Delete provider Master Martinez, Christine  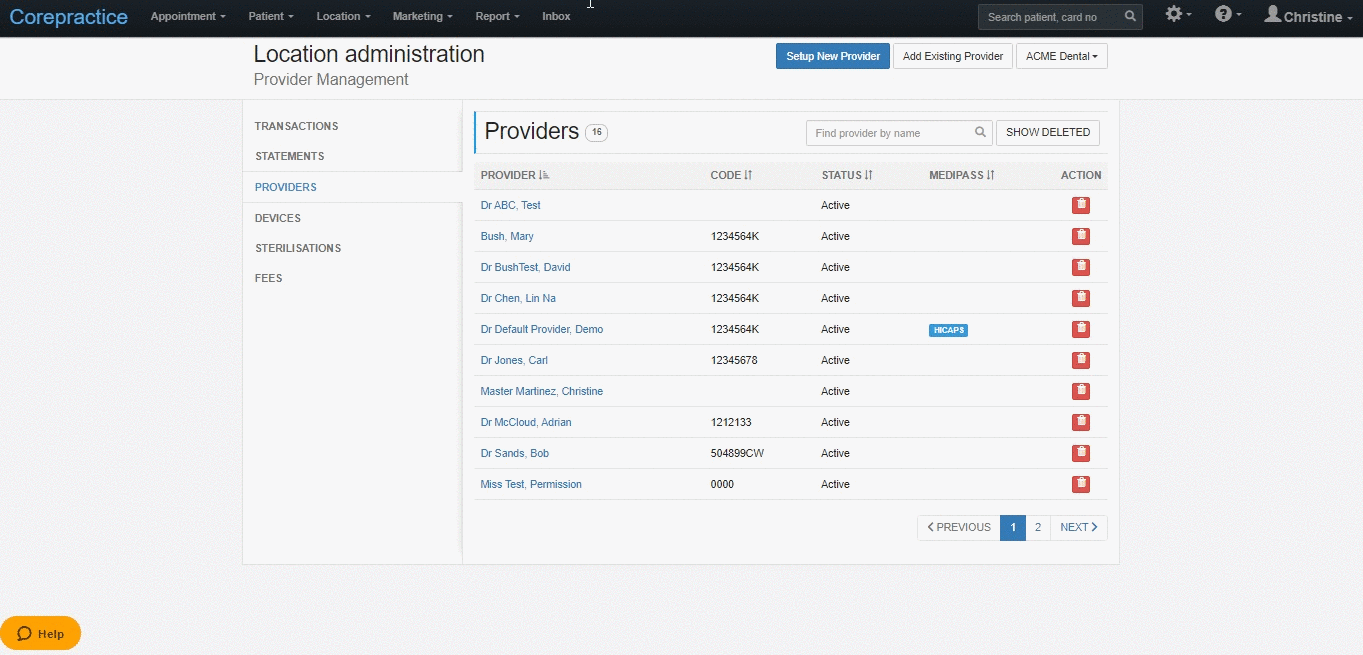[1080, 391]
